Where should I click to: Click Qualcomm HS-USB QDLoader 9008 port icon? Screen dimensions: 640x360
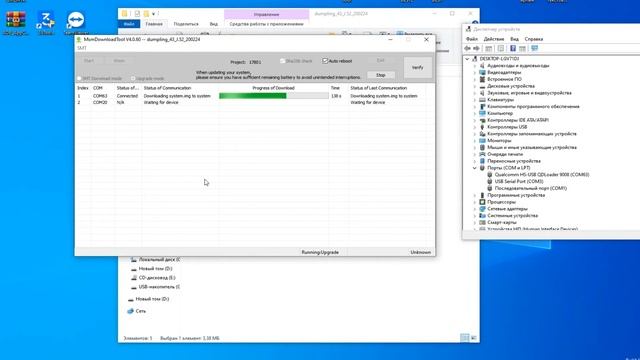490,175
